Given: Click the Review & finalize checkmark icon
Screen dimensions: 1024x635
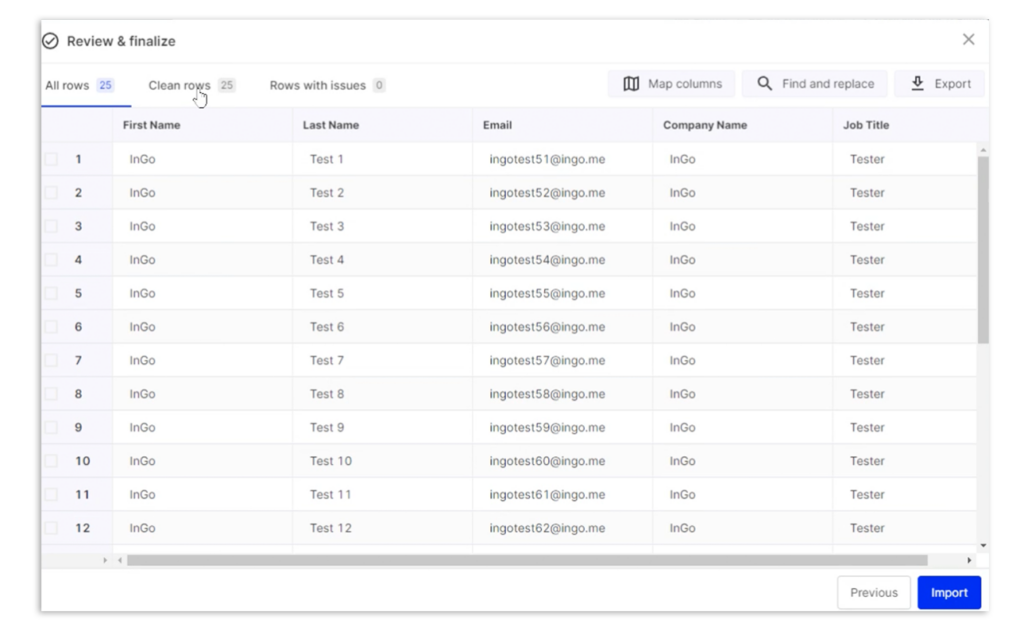Looking at the screenshot, I should tap(50, 41).
